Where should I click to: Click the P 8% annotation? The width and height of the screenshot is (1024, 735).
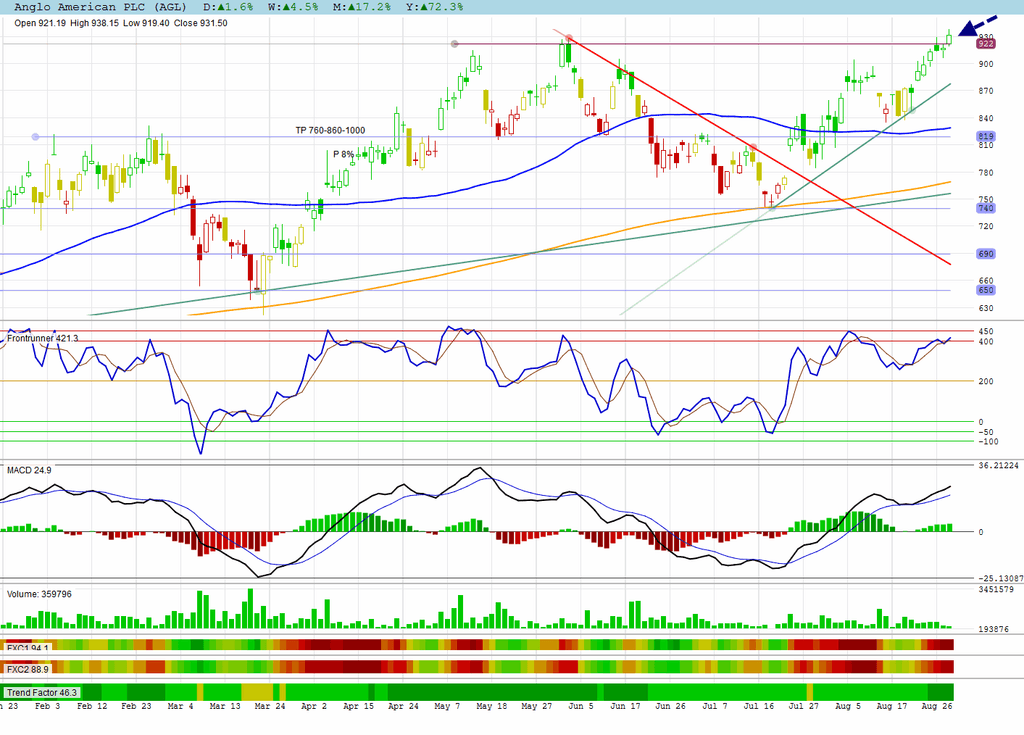coord(344,154)
